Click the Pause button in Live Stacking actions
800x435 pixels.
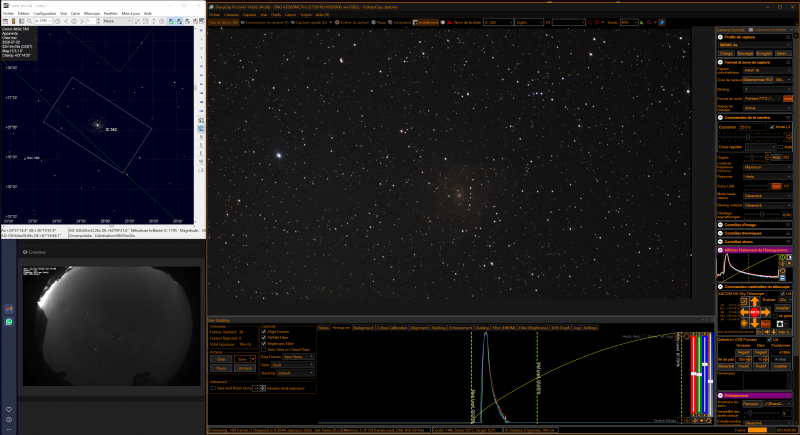pos(221,368)
